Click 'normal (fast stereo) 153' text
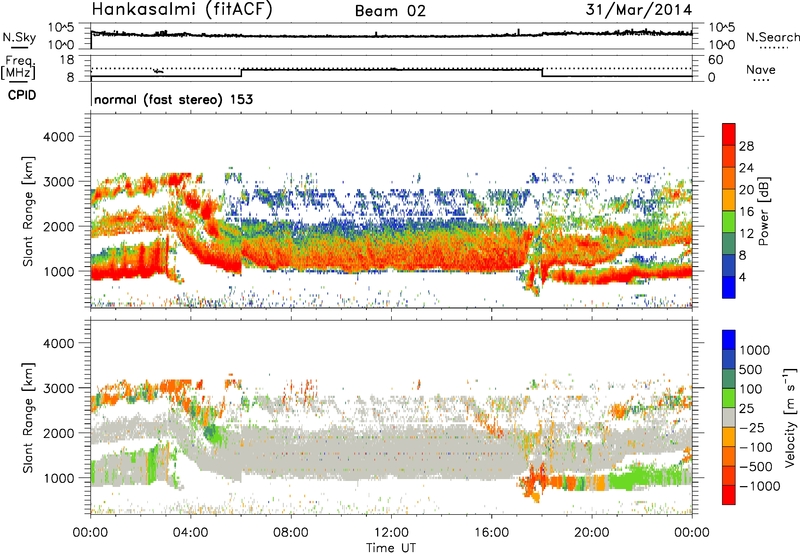This screenshot has height=554, width=800. point(173,99)
